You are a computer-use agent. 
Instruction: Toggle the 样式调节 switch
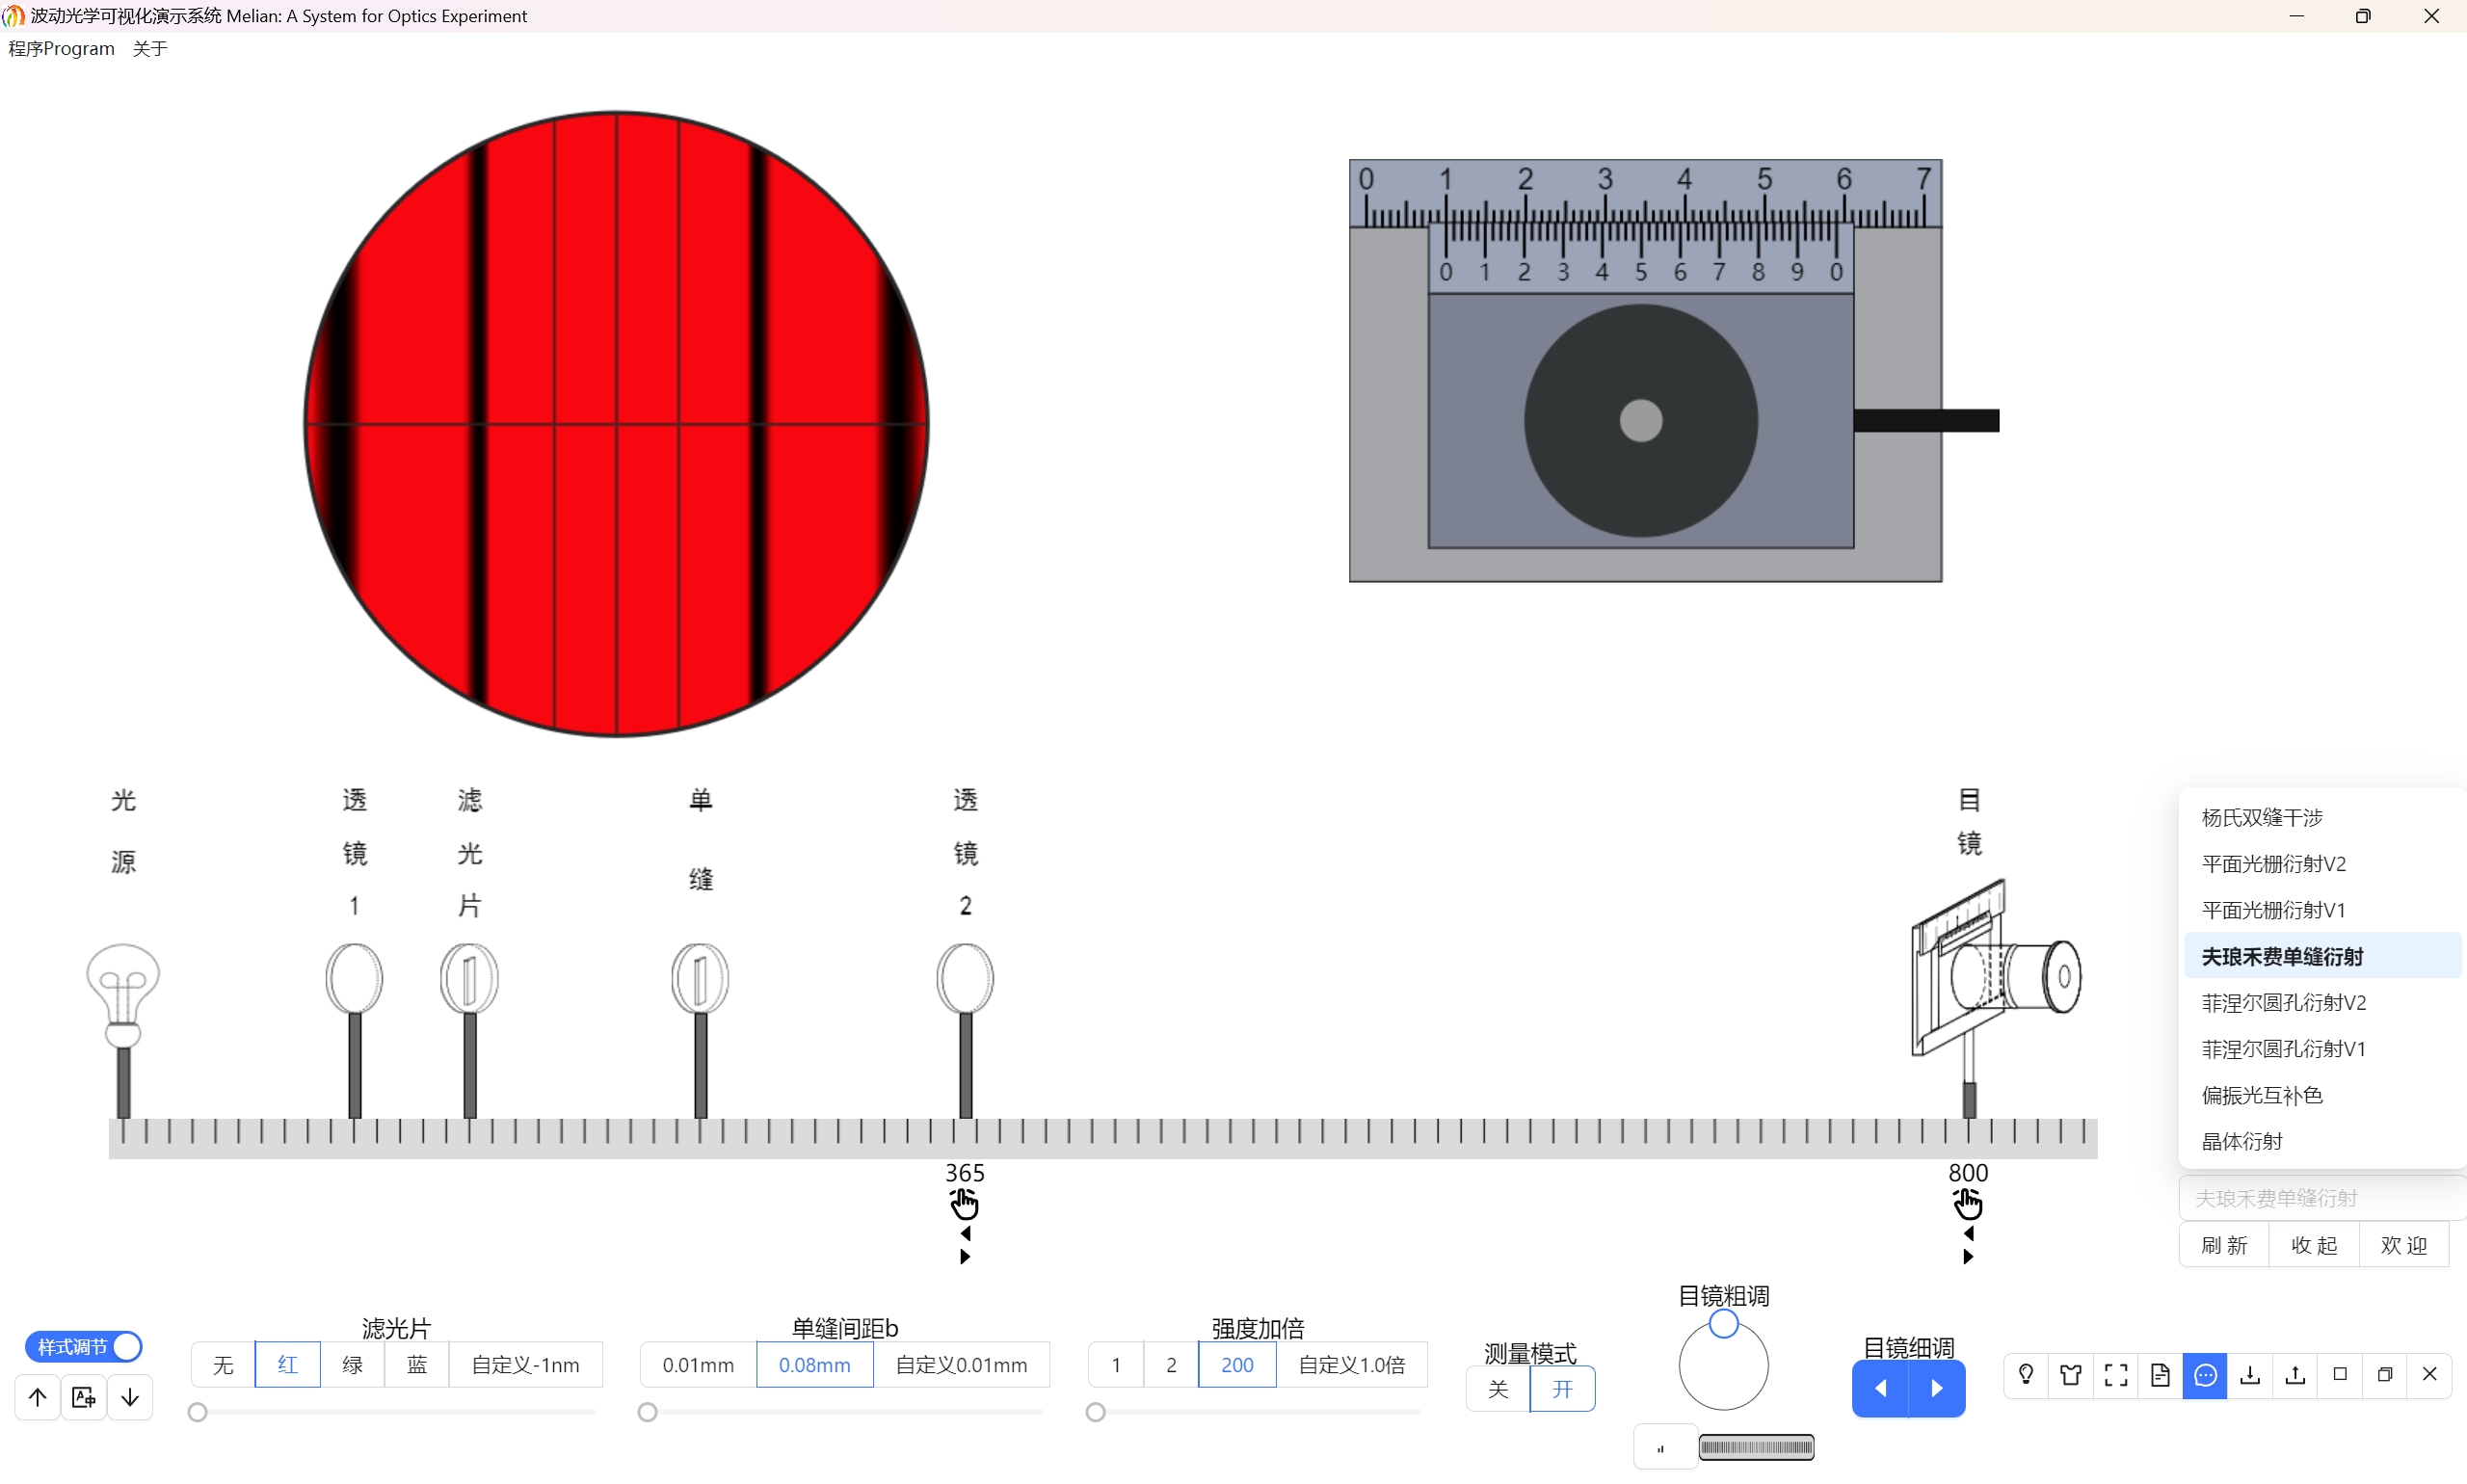(83, 1346)
